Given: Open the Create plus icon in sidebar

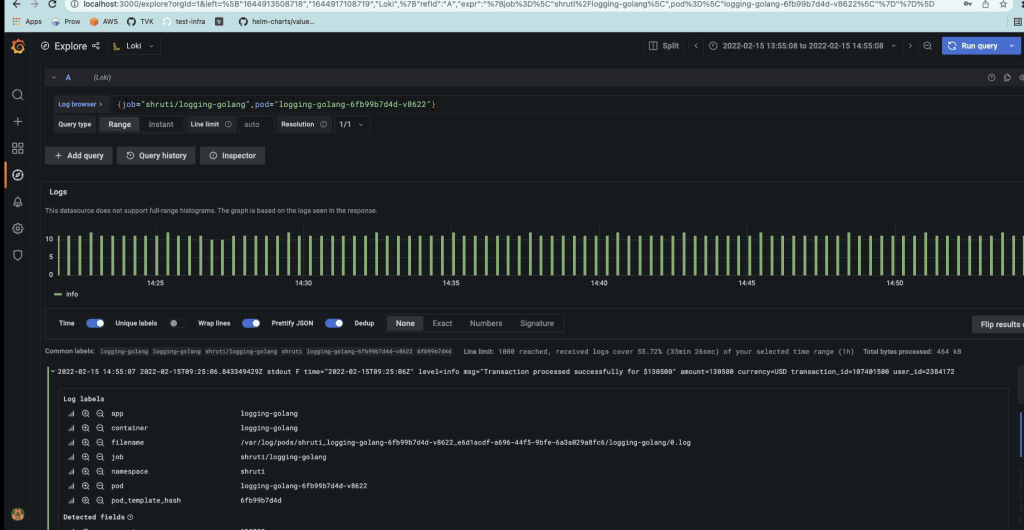Looking at the screenshot, I should (18, 121).
